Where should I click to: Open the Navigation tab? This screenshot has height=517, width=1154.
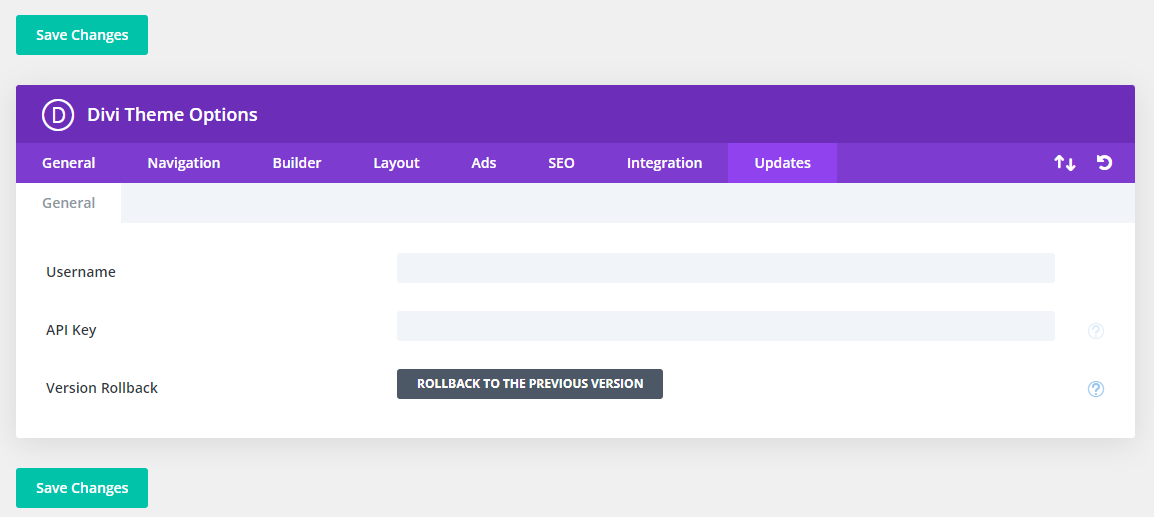click(184, 163)
